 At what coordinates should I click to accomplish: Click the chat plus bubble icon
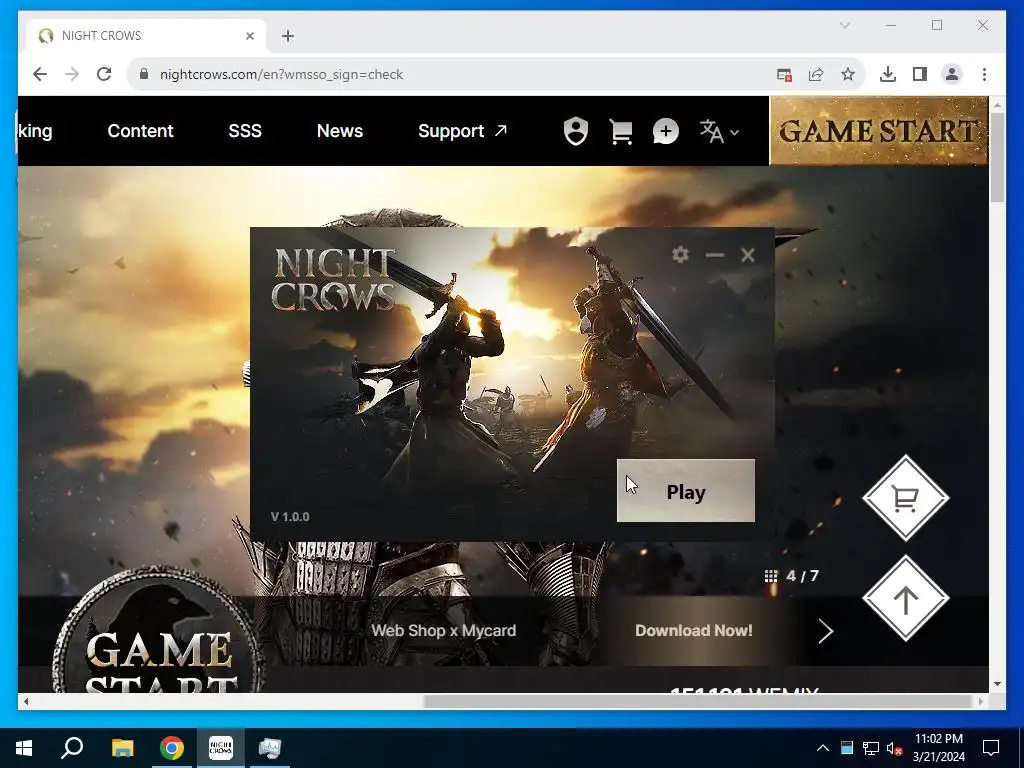pos(665,132)
